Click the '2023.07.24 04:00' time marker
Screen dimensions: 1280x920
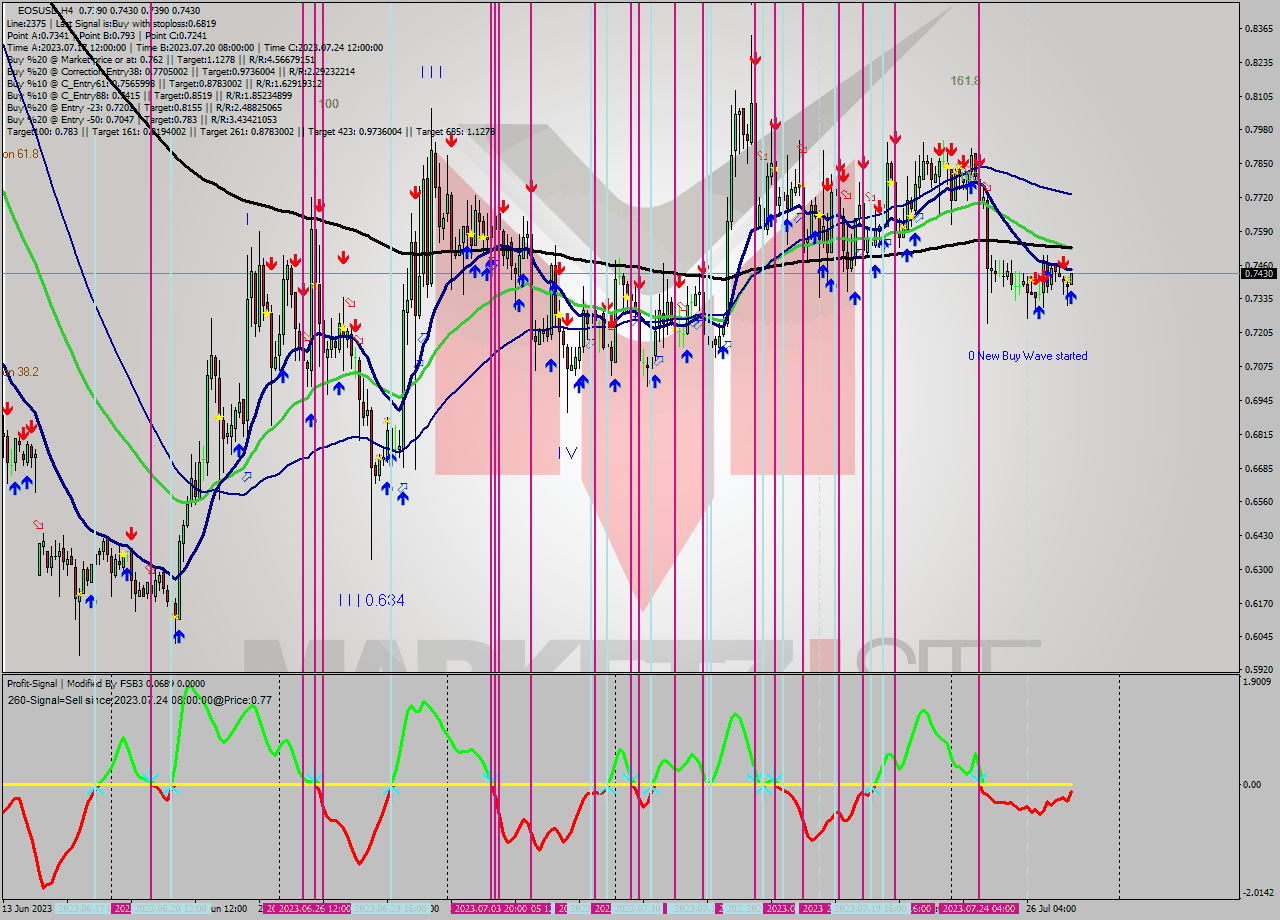pos(980,909)
